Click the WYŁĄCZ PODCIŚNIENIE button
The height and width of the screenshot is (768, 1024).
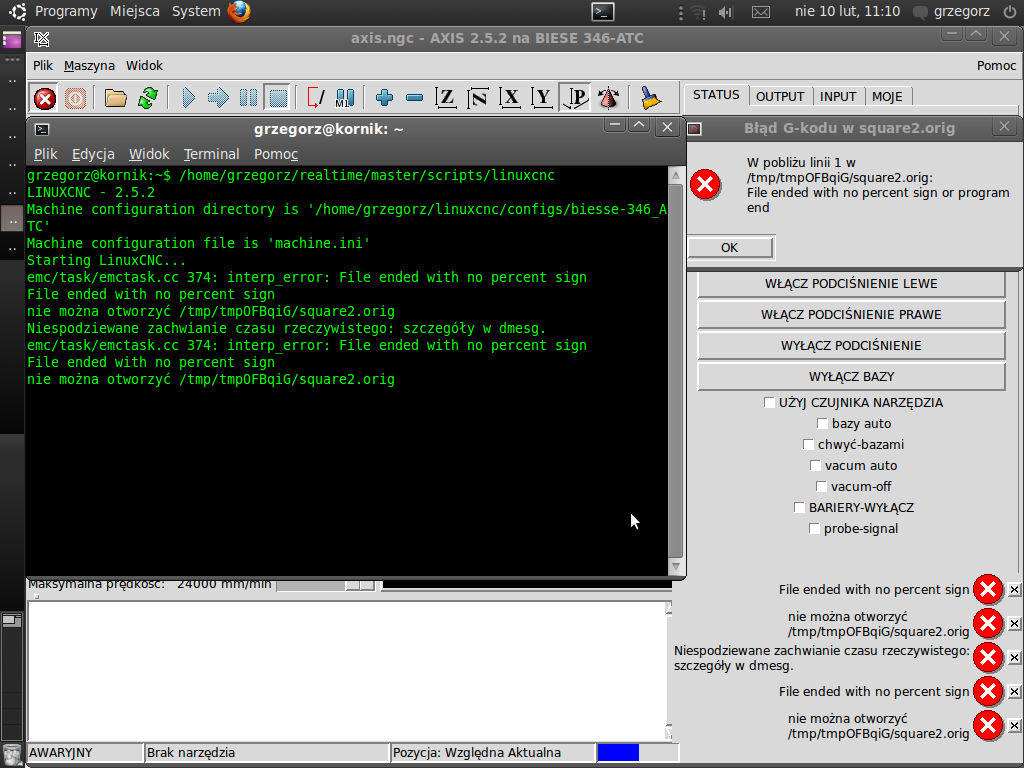851,345
